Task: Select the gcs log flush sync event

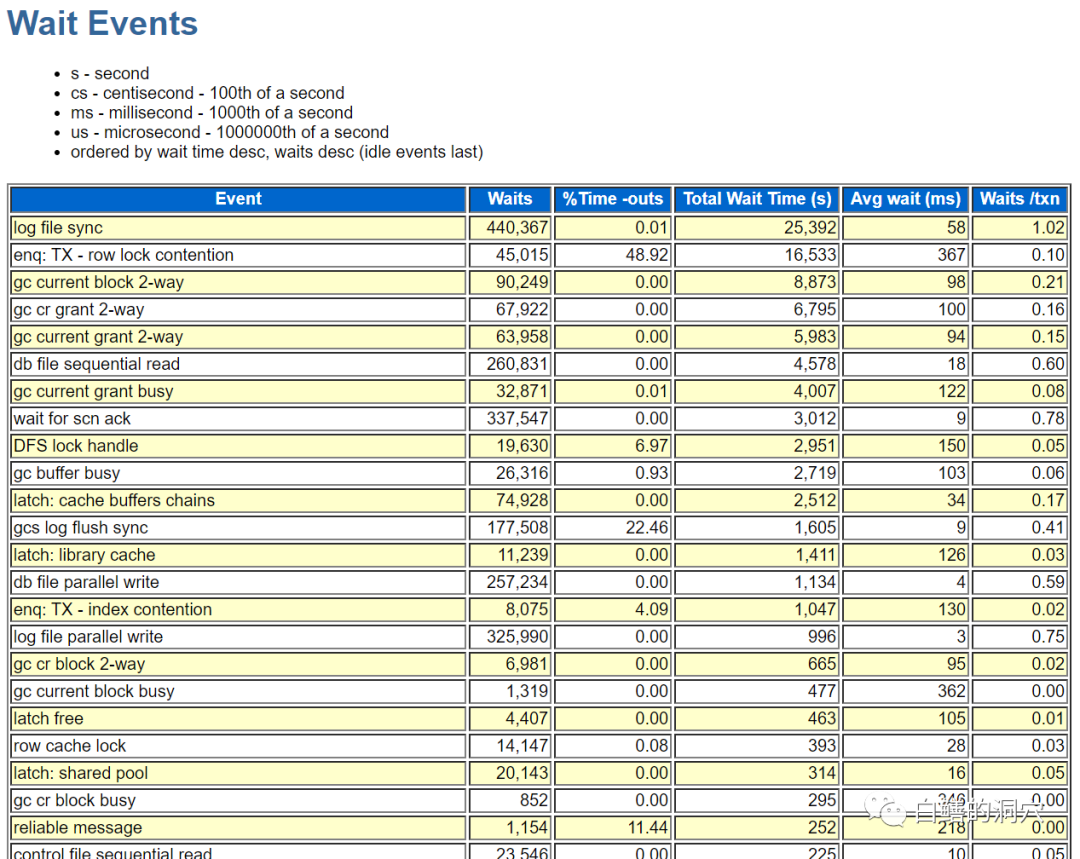Action: (80, 528)
